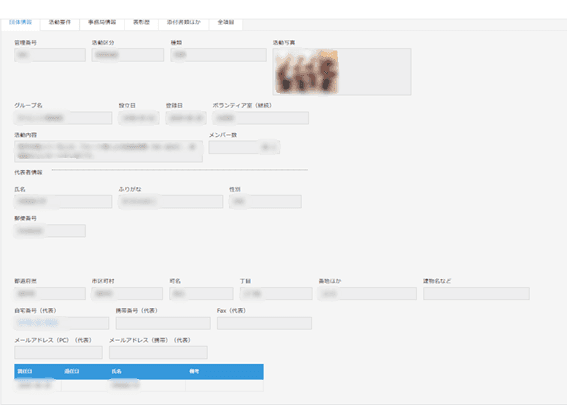Click the 町名 field
567x405 pixels.
[201, 294]
